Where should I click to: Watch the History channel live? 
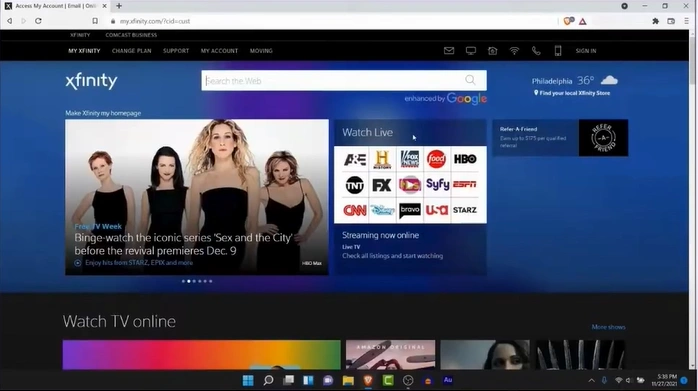(382, 159)
